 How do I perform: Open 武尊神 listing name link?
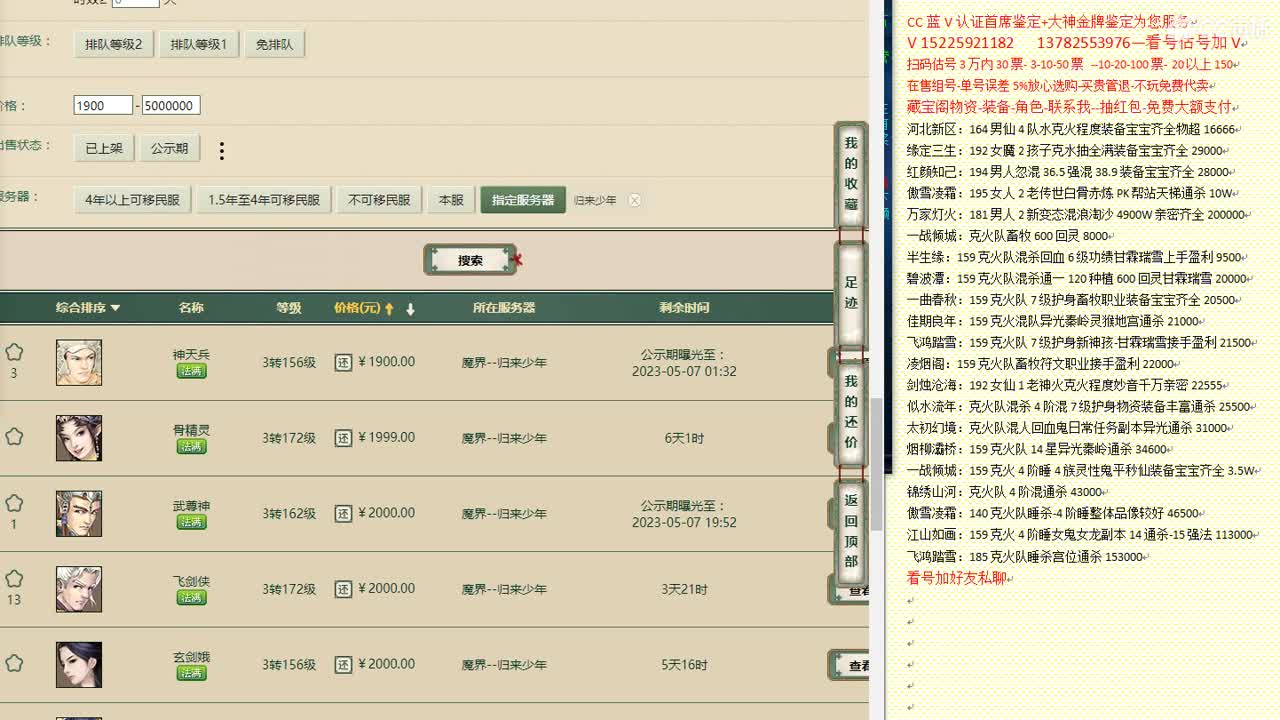pos(191,506)
